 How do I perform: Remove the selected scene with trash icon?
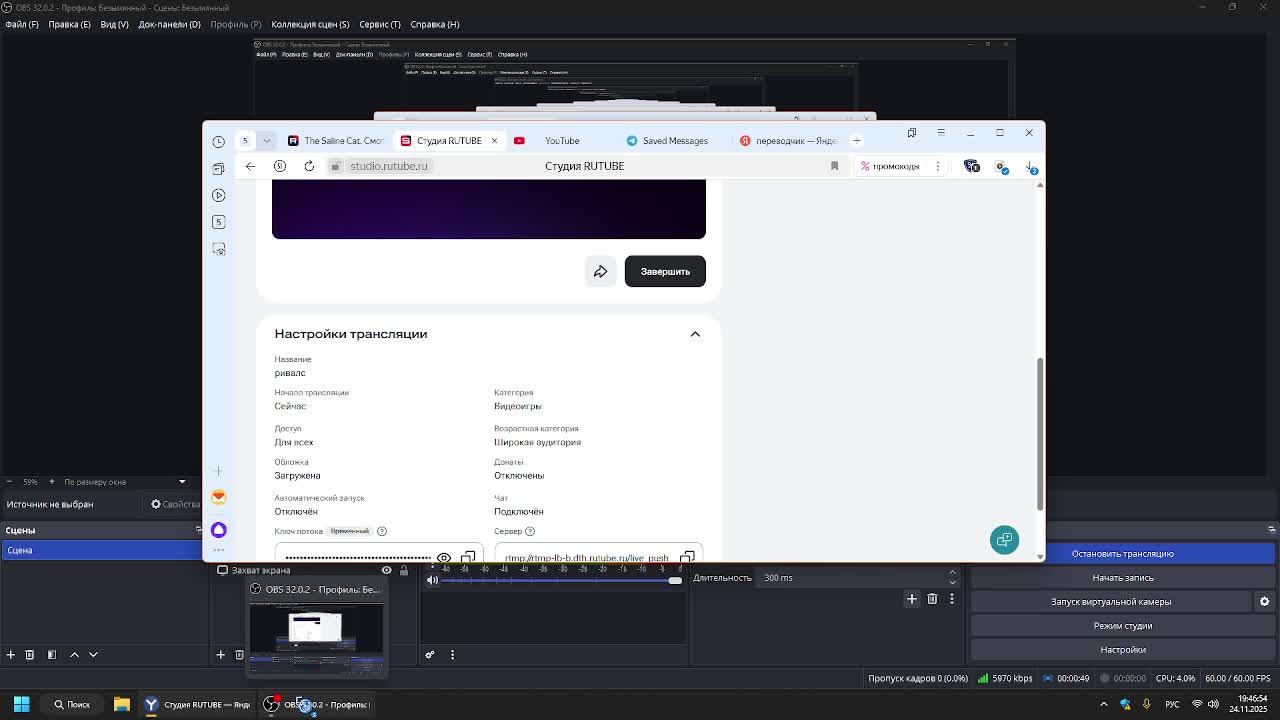click(30, 655)
